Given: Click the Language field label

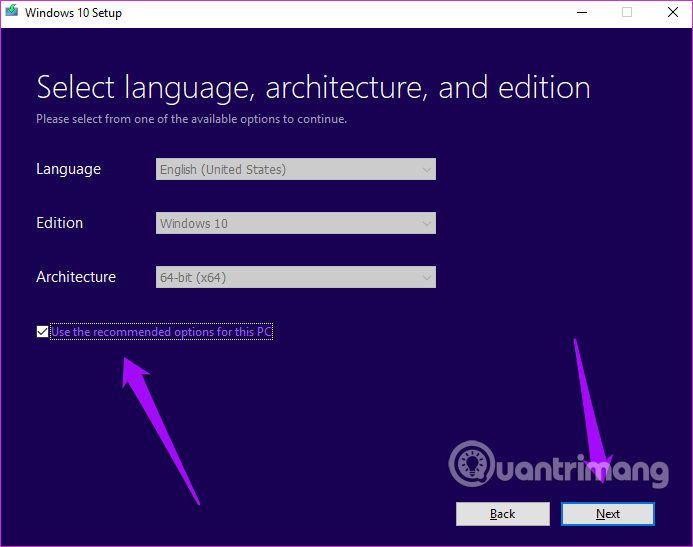Looking at the screenshot, I should point(69,169).
